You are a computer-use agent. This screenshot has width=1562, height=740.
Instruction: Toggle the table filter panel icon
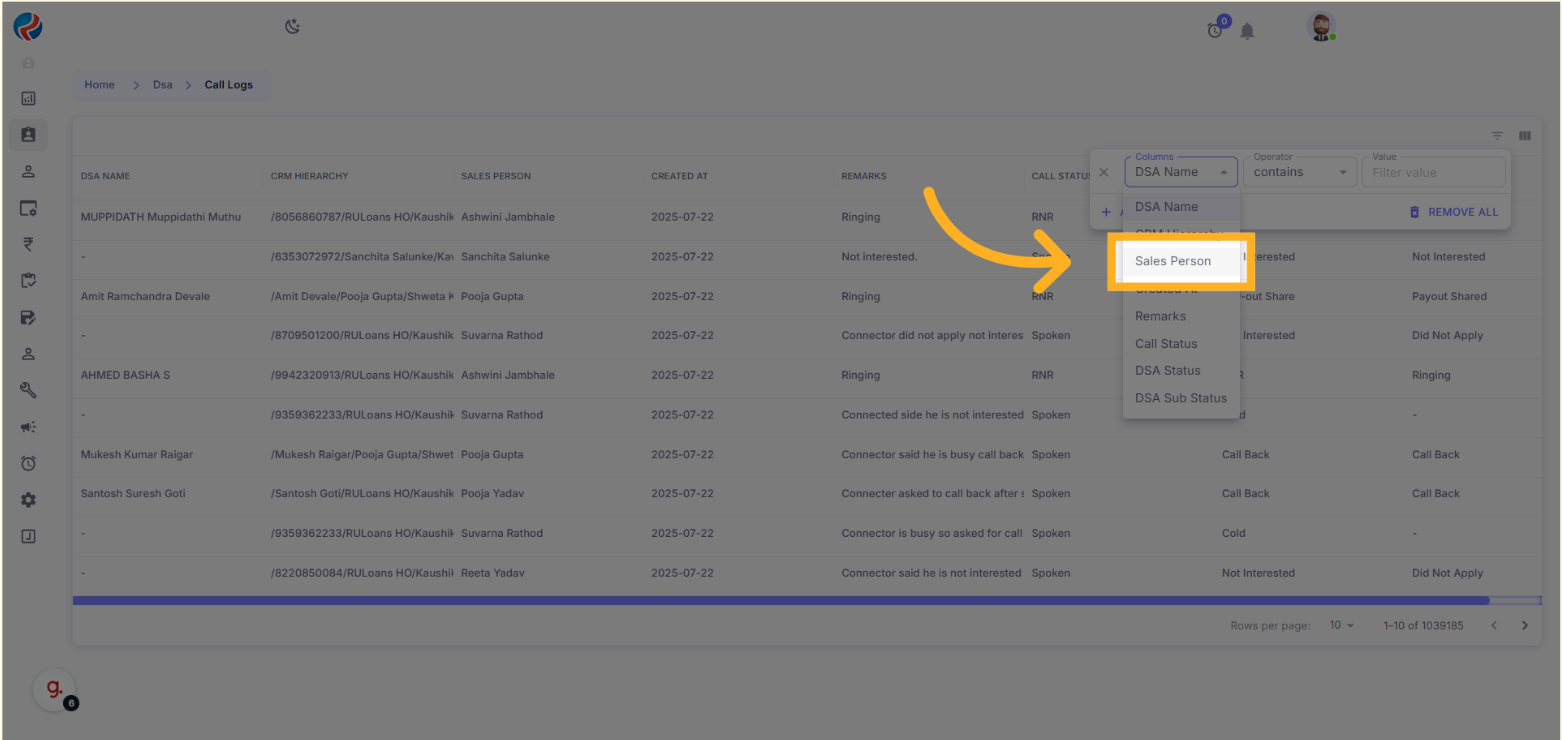click(x=1497, y=136)
